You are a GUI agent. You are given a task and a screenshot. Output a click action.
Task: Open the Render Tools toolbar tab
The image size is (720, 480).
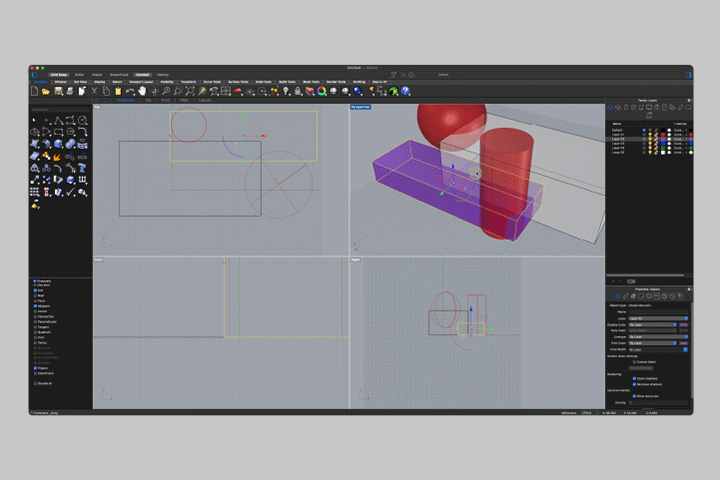[x=336, y=82]
